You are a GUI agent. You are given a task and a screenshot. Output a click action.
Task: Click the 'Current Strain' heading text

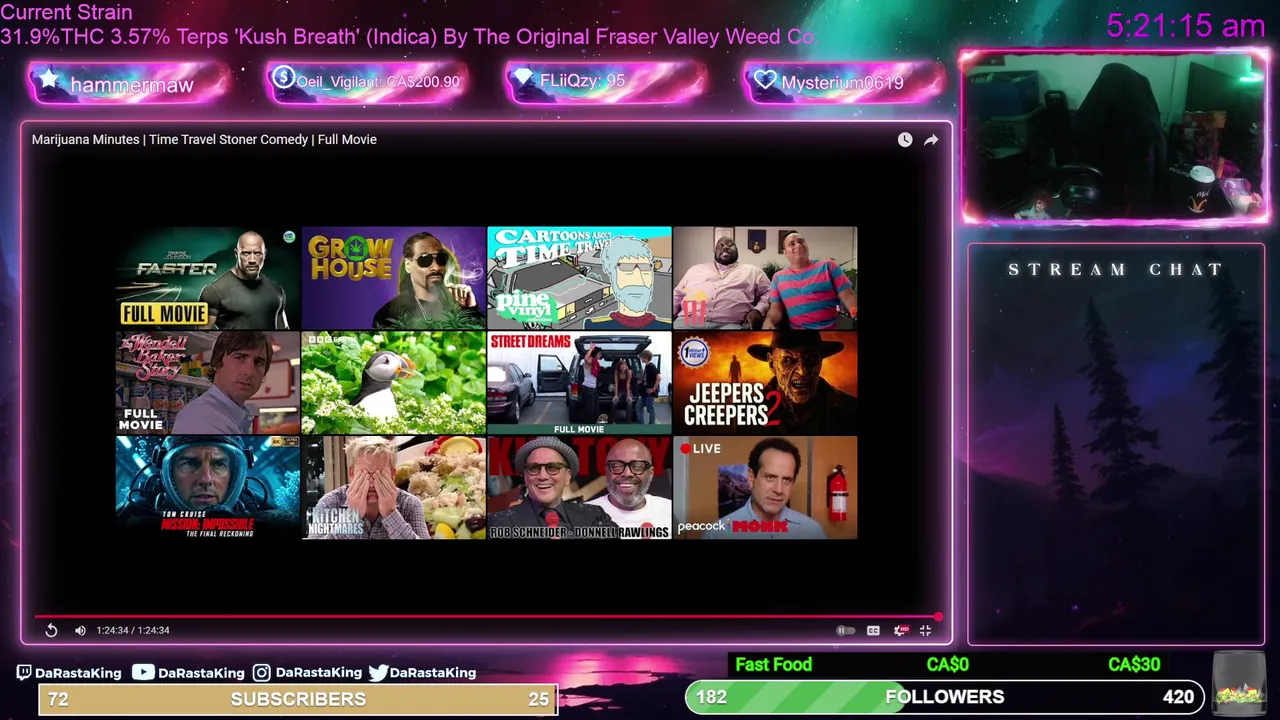tap(66, 13)
